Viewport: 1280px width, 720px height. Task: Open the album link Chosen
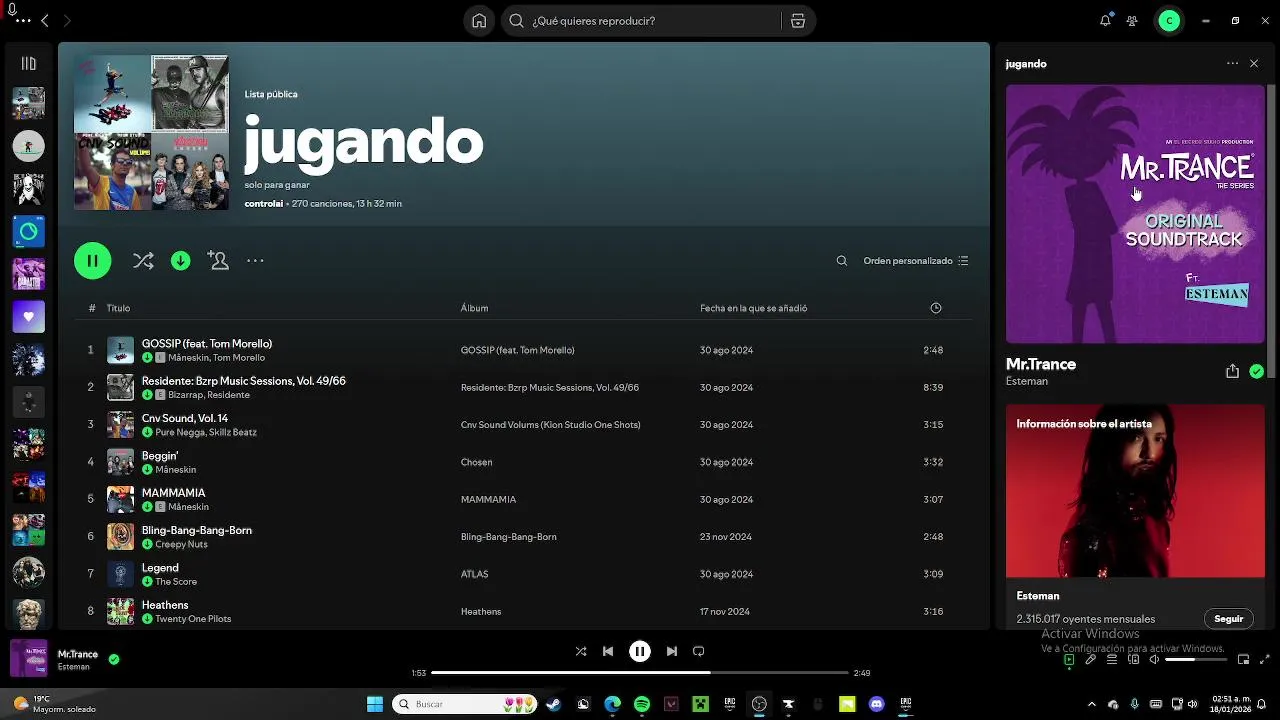click(x=476, y=462)
